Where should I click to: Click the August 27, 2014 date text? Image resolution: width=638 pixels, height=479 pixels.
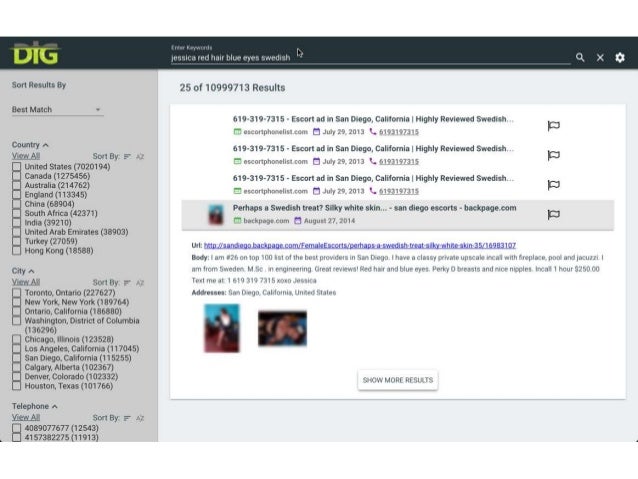tap(329, 221)
